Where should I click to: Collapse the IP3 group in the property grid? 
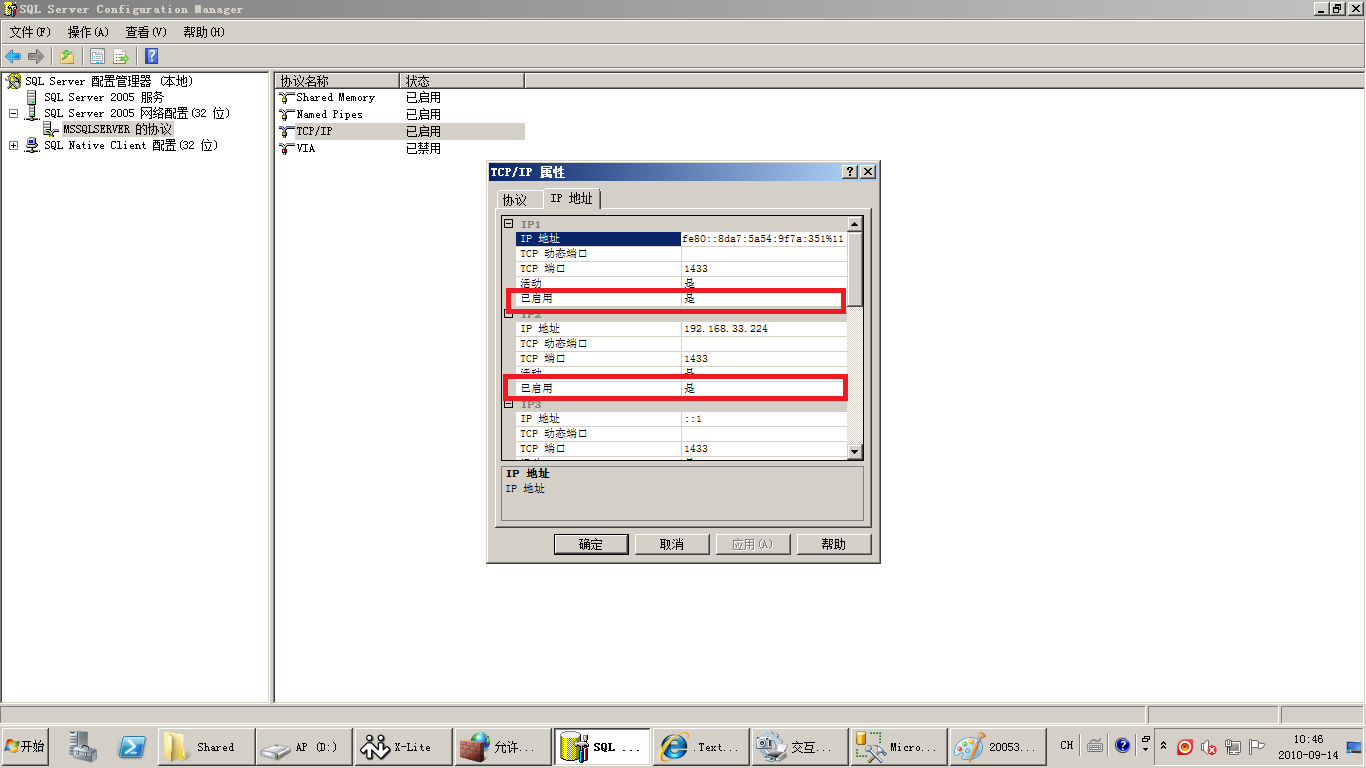coord(509,404)
